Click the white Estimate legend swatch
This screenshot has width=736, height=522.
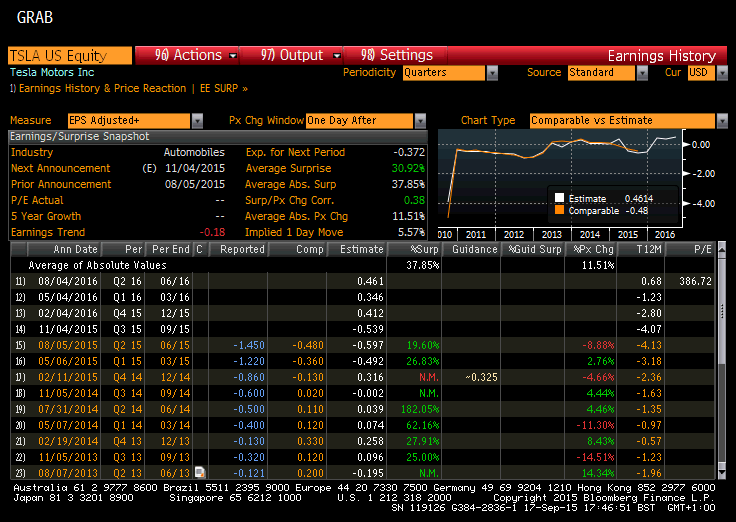click(x=559, y=198)
